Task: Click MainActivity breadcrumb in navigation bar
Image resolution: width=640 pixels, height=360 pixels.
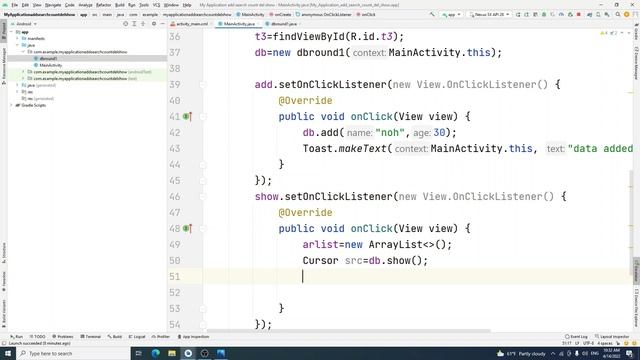Action: pyautogui.click(x=251, y=15)
